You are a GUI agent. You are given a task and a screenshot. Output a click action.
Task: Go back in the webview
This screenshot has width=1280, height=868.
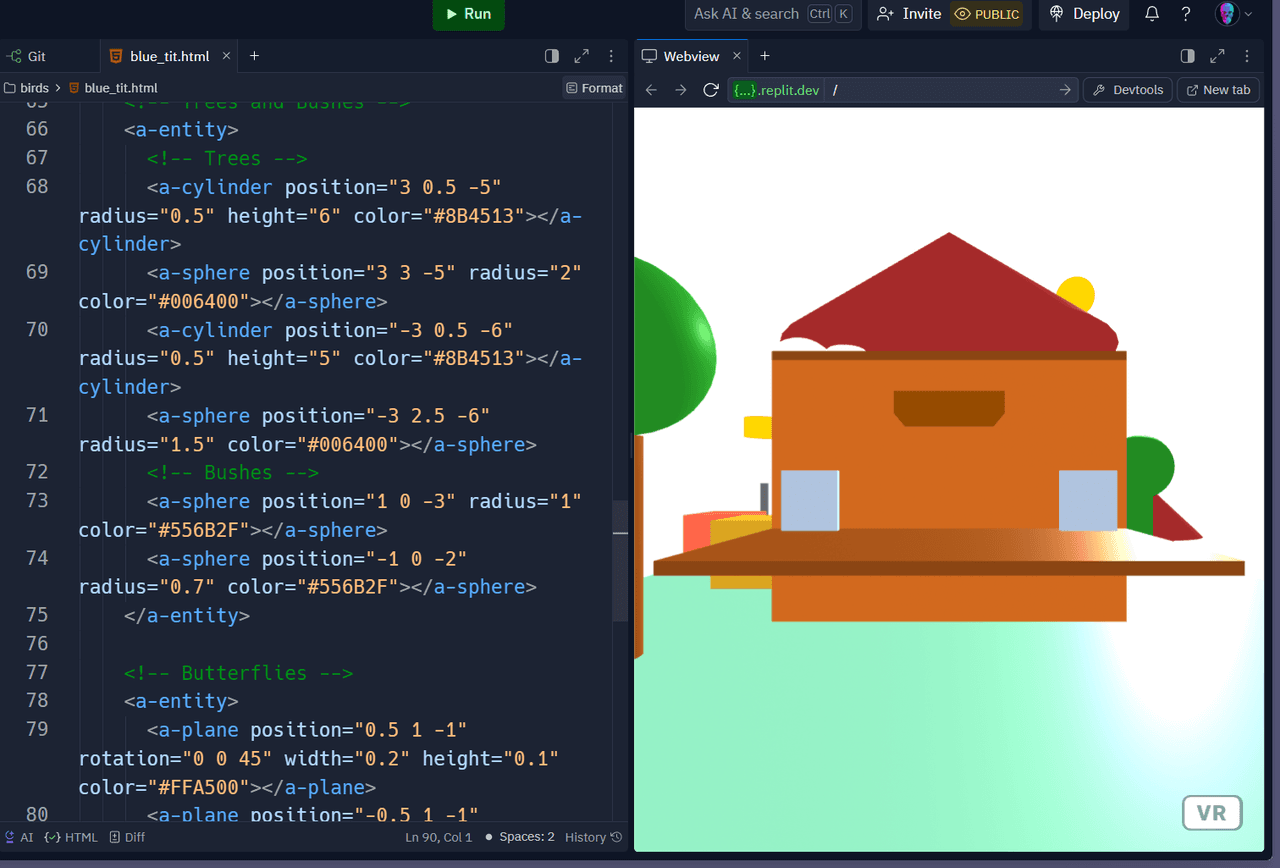click(x=651, y=90)
